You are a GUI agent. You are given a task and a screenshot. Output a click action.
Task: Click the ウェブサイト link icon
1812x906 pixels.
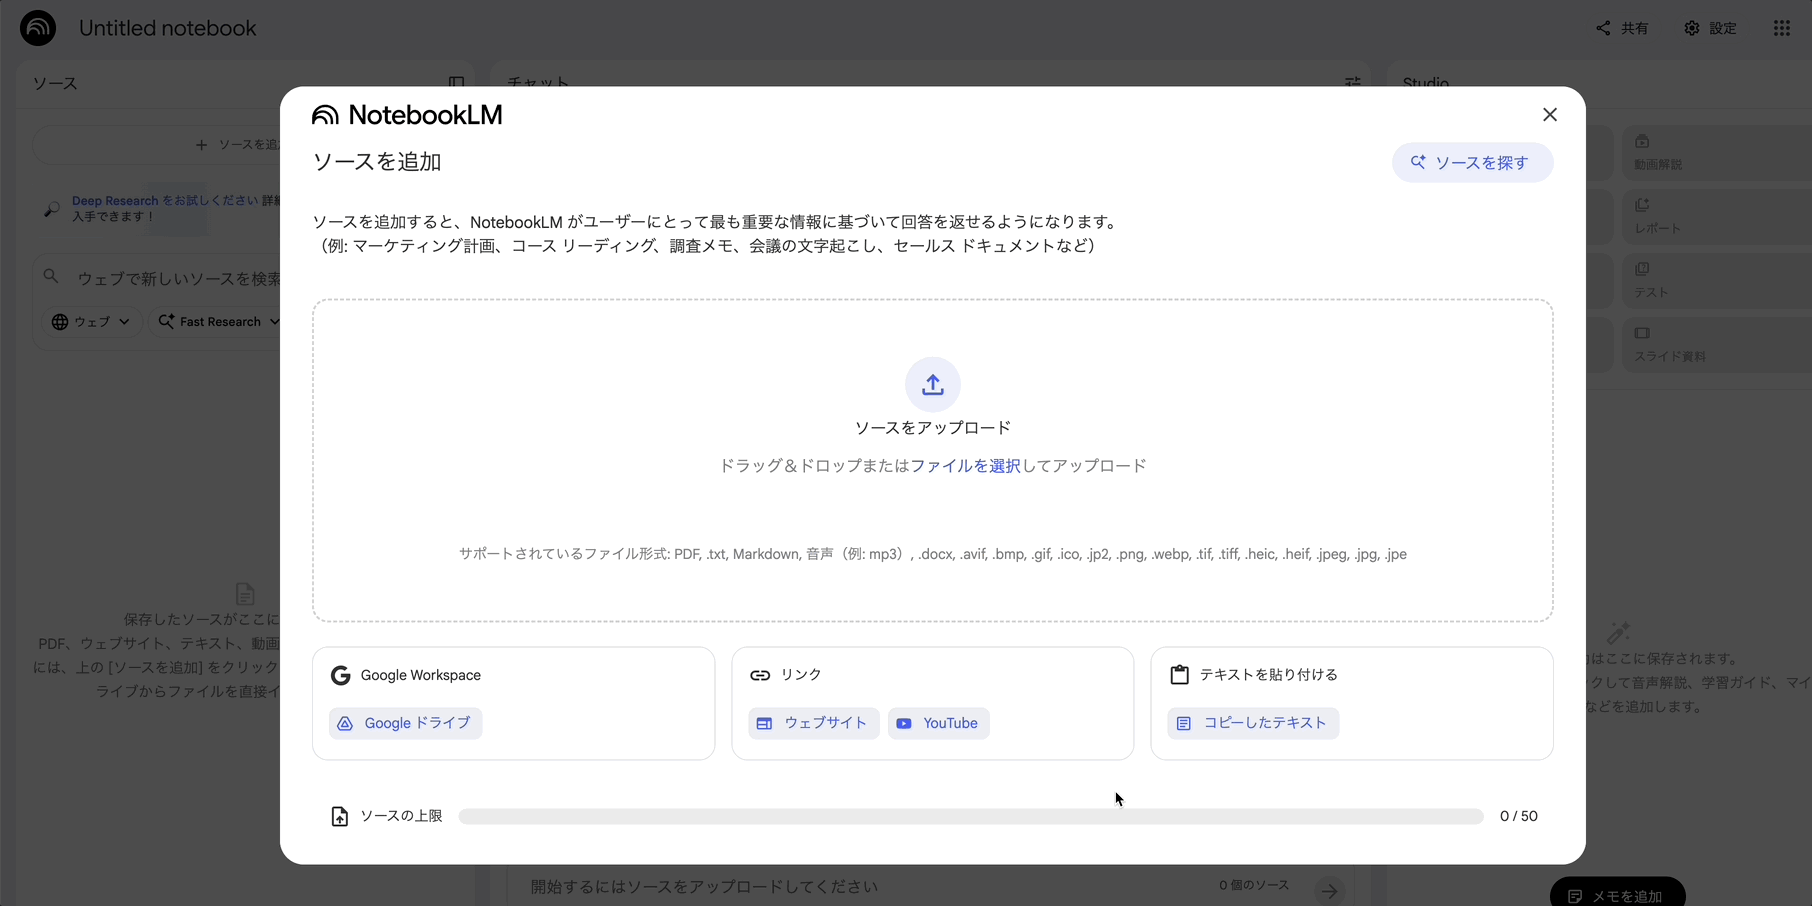765,723
